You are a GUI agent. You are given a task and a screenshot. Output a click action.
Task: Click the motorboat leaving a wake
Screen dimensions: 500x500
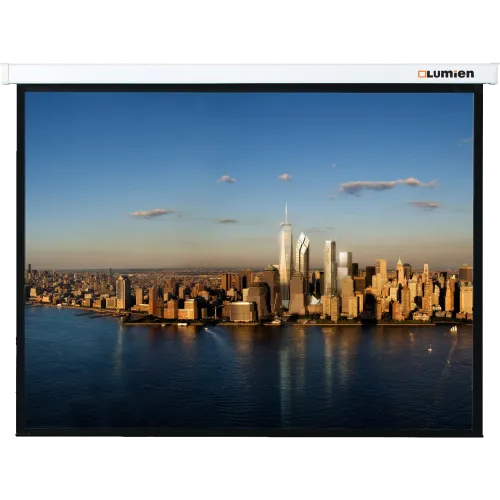coord(206,329)
